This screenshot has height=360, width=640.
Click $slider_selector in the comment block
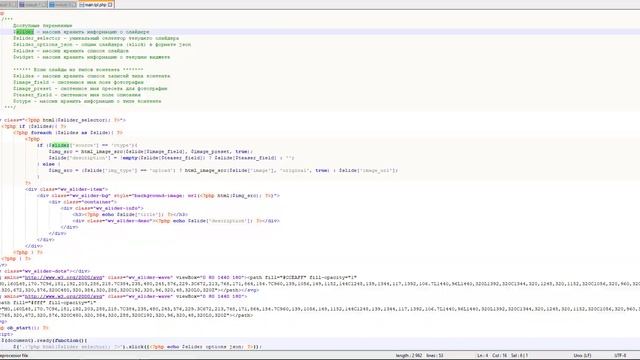[37, 38]
